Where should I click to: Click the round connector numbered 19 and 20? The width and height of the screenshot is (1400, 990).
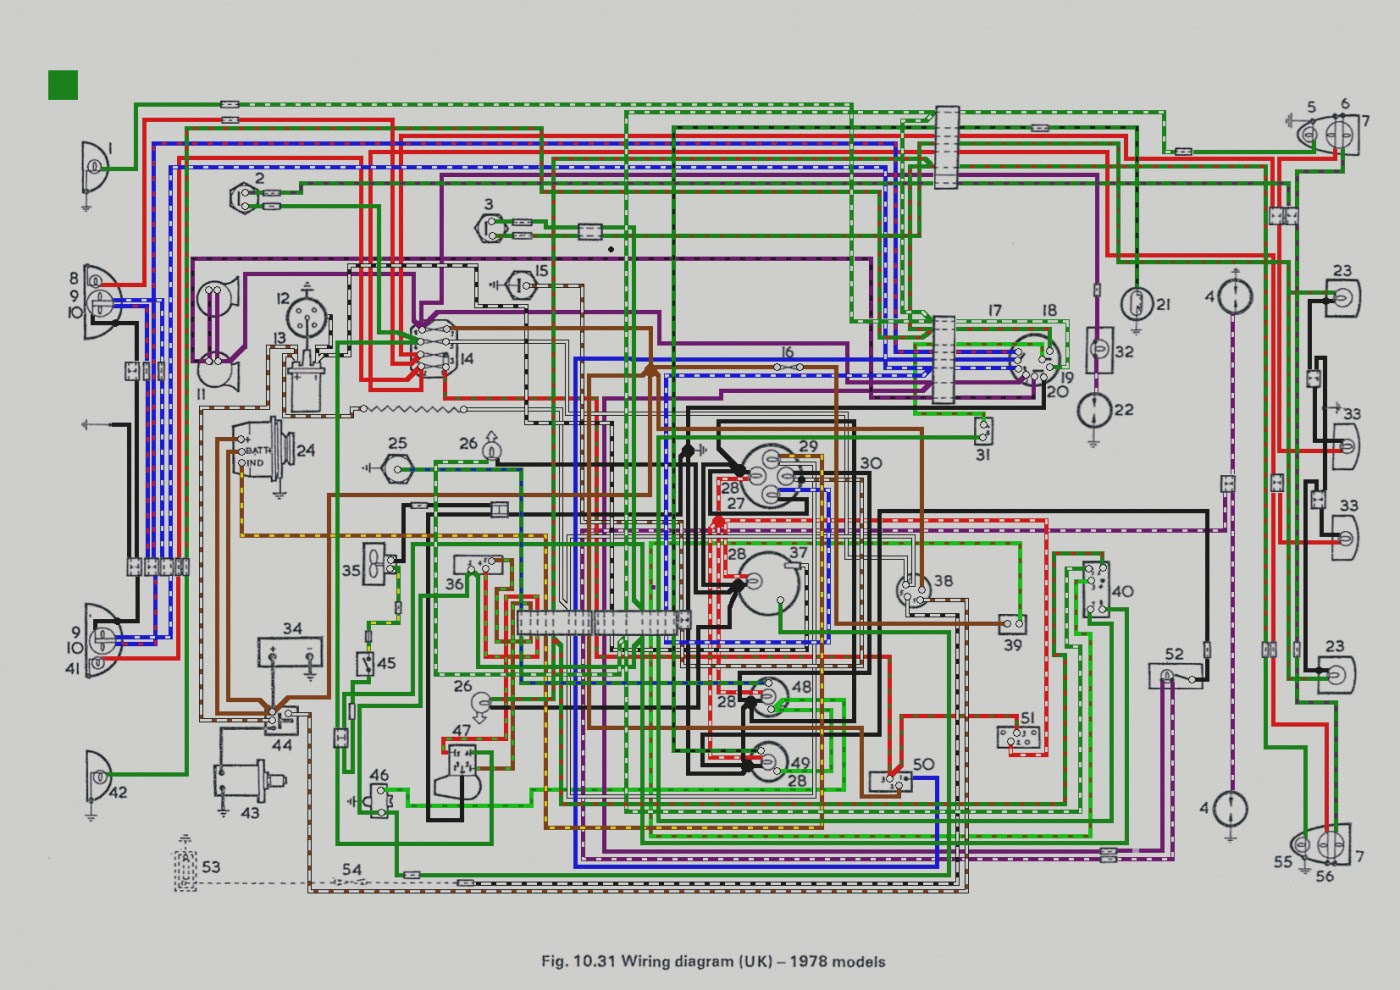(1033, 361)
